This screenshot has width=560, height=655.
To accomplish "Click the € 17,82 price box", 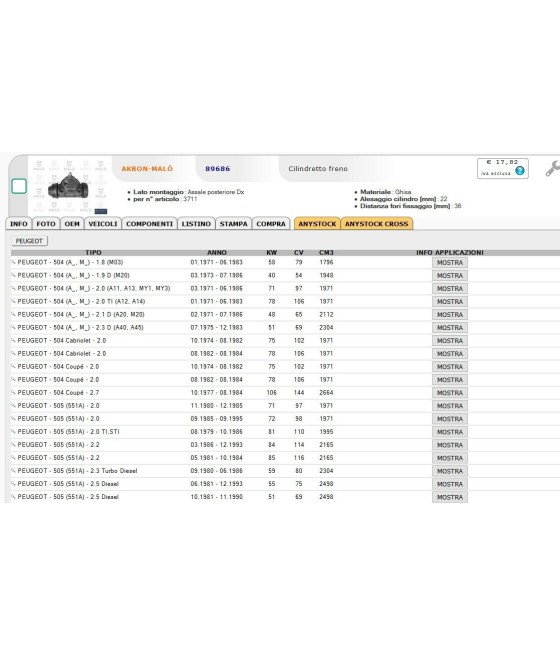I will (502, 168).
